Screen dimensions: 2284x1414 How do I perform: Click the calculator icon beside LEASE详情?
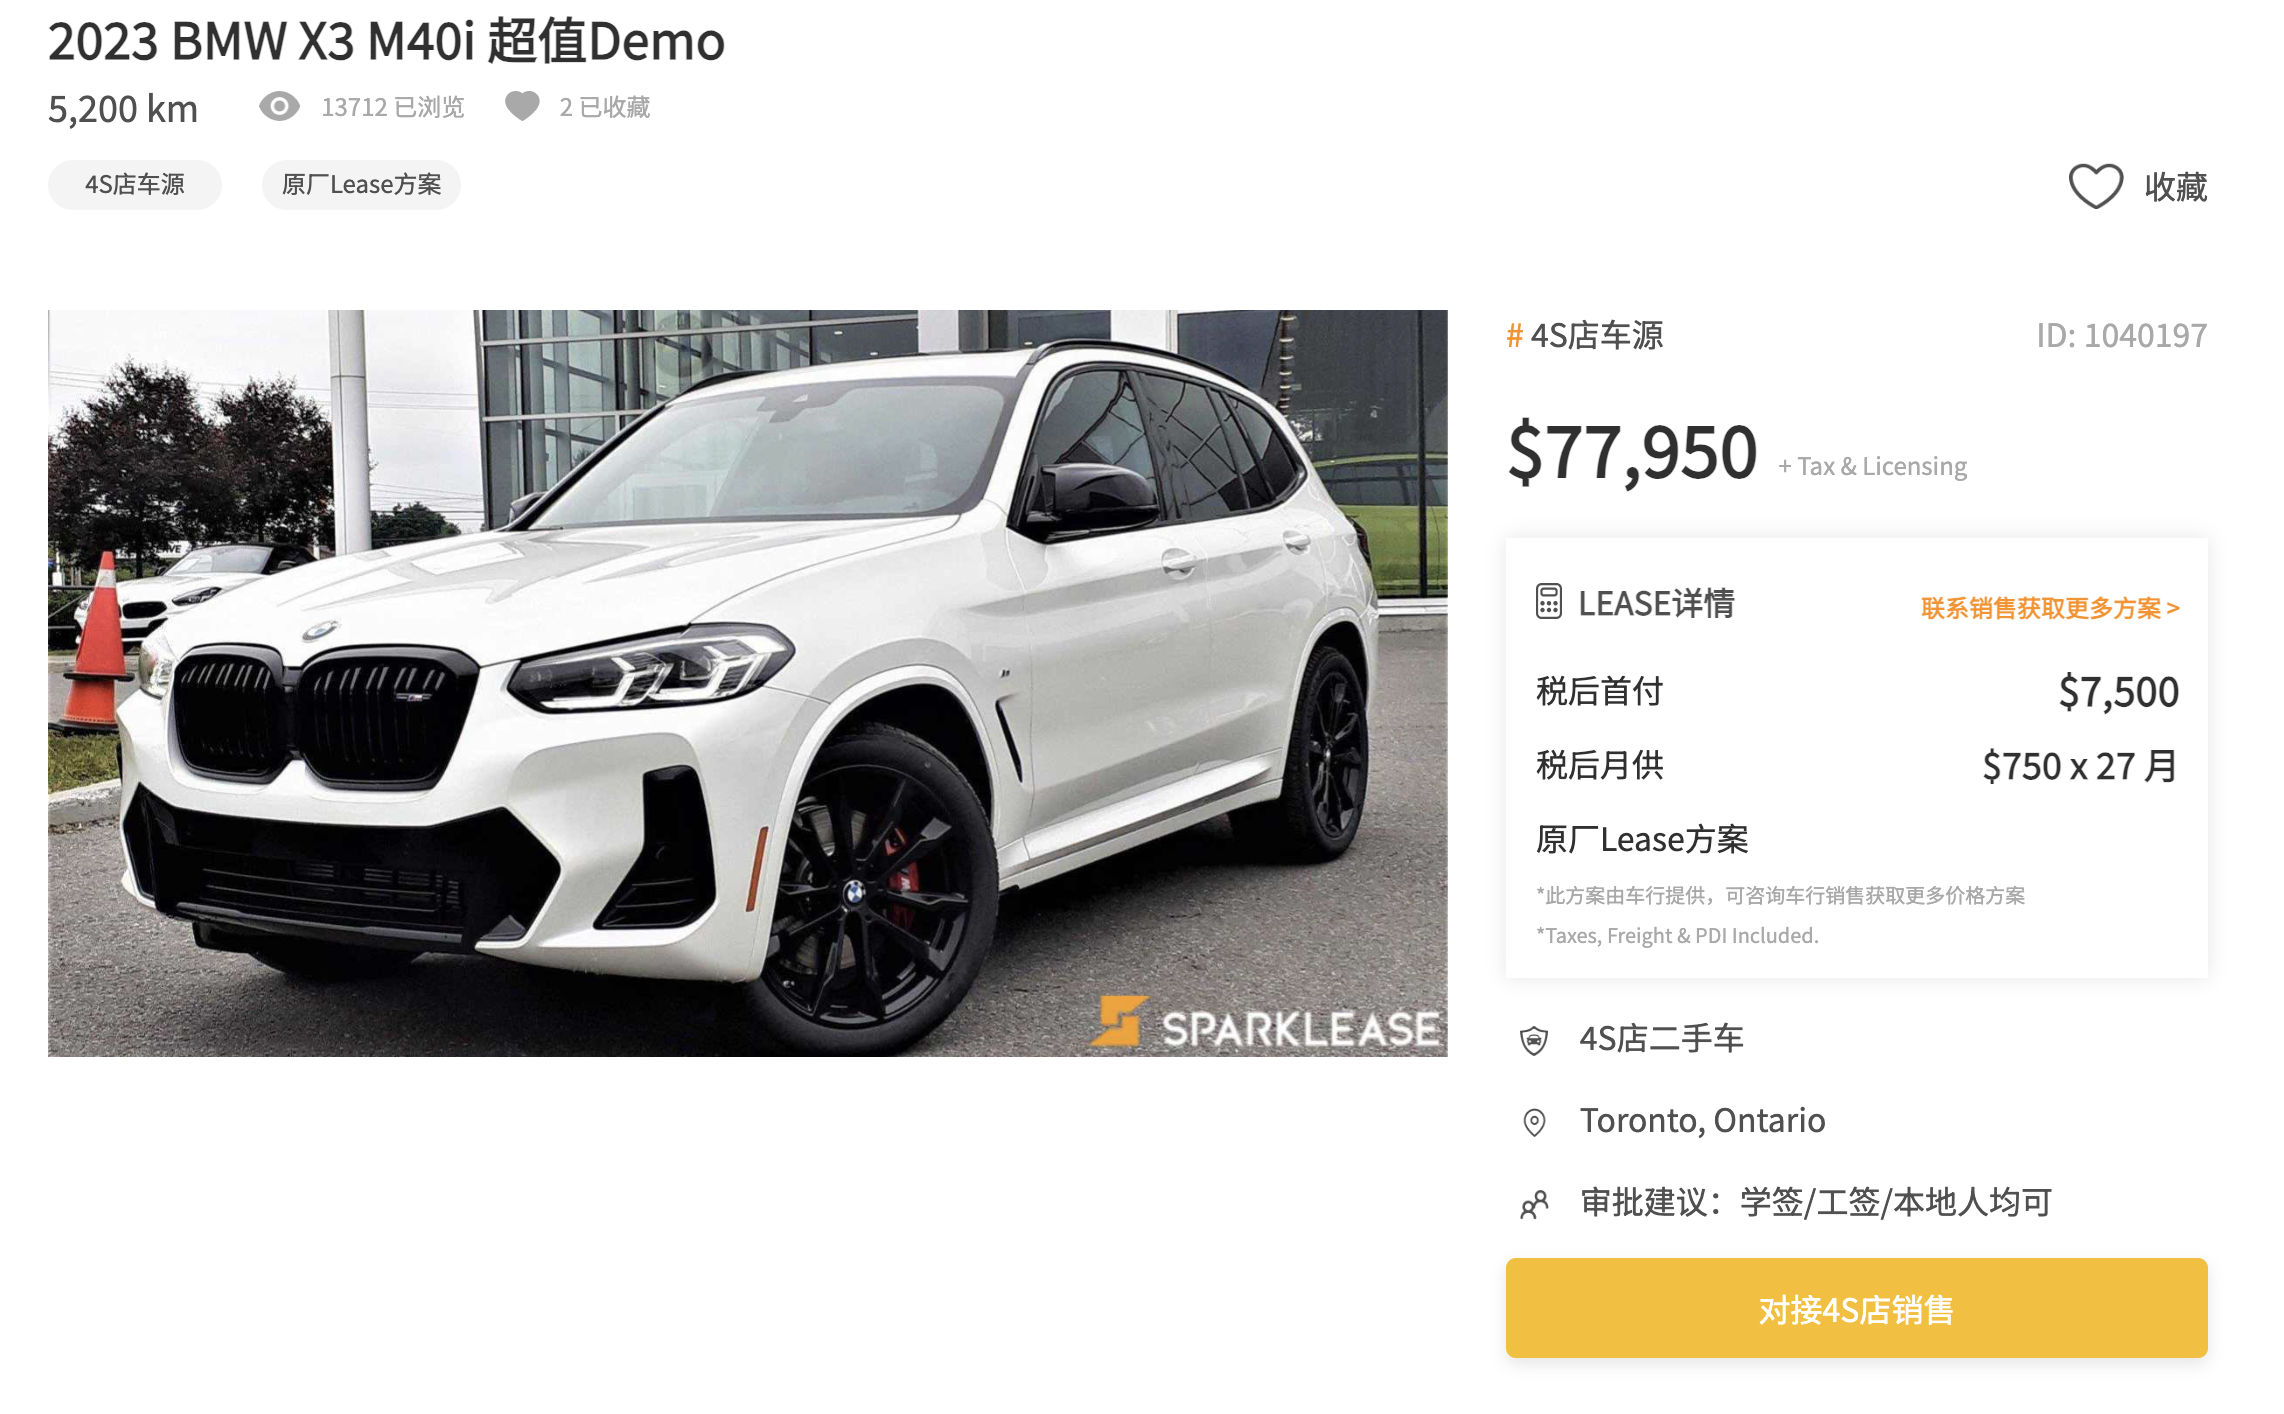[1548, 602]
